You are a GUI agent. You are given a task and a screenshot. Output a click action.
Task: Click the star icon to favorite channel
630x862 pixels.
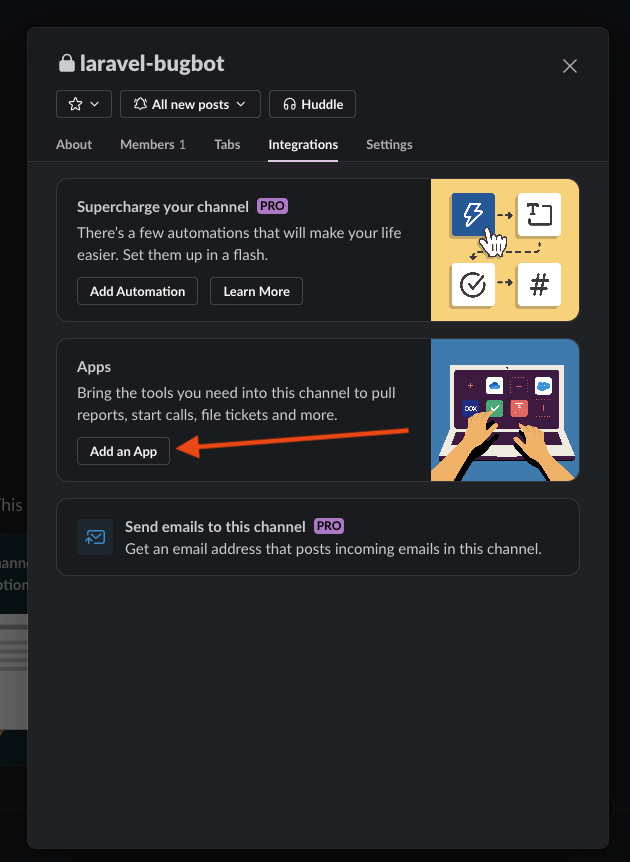click(x=75, y=104)
